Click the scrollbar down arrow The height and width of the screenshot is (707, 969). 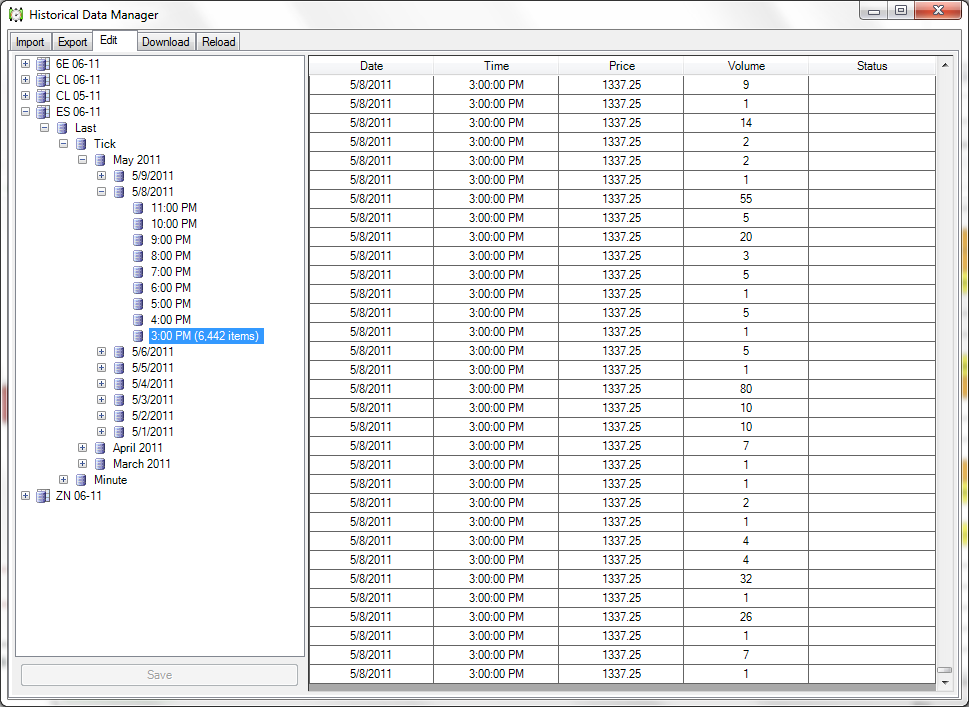tap(944, 682)
